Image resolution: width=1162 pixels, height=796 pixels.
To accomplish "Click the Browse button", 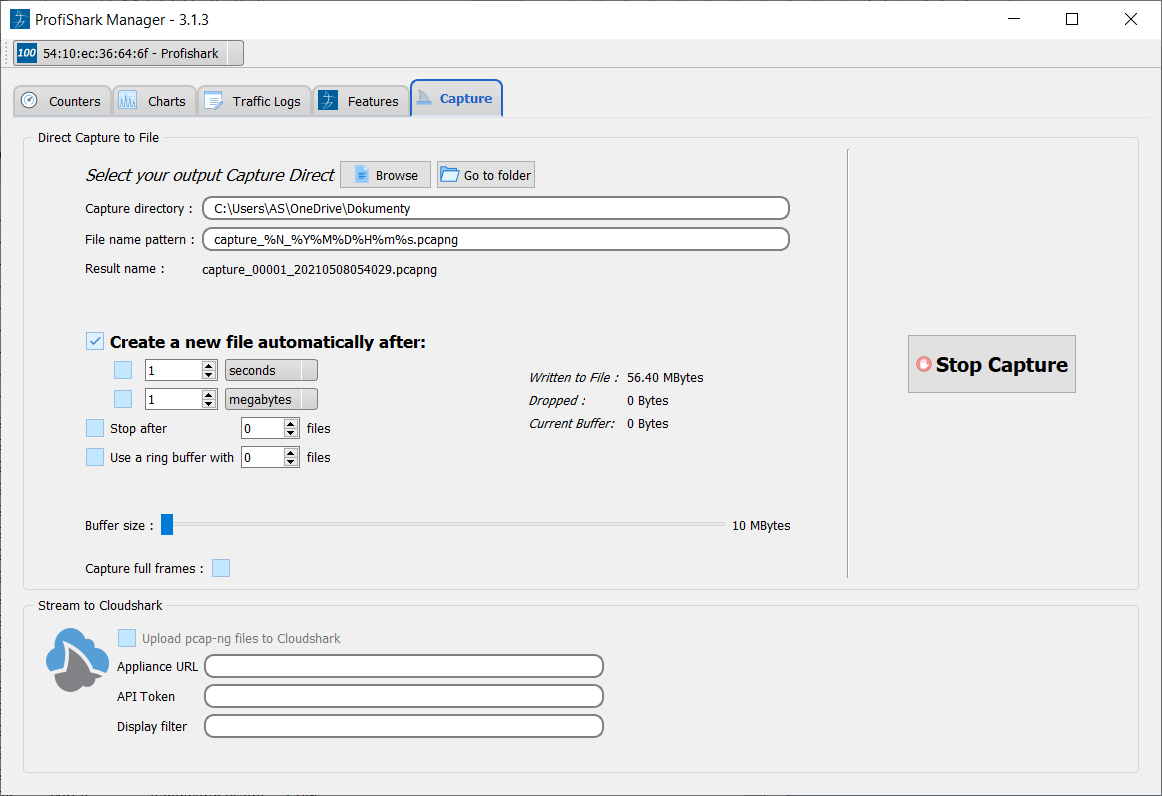I will point(385,175).
